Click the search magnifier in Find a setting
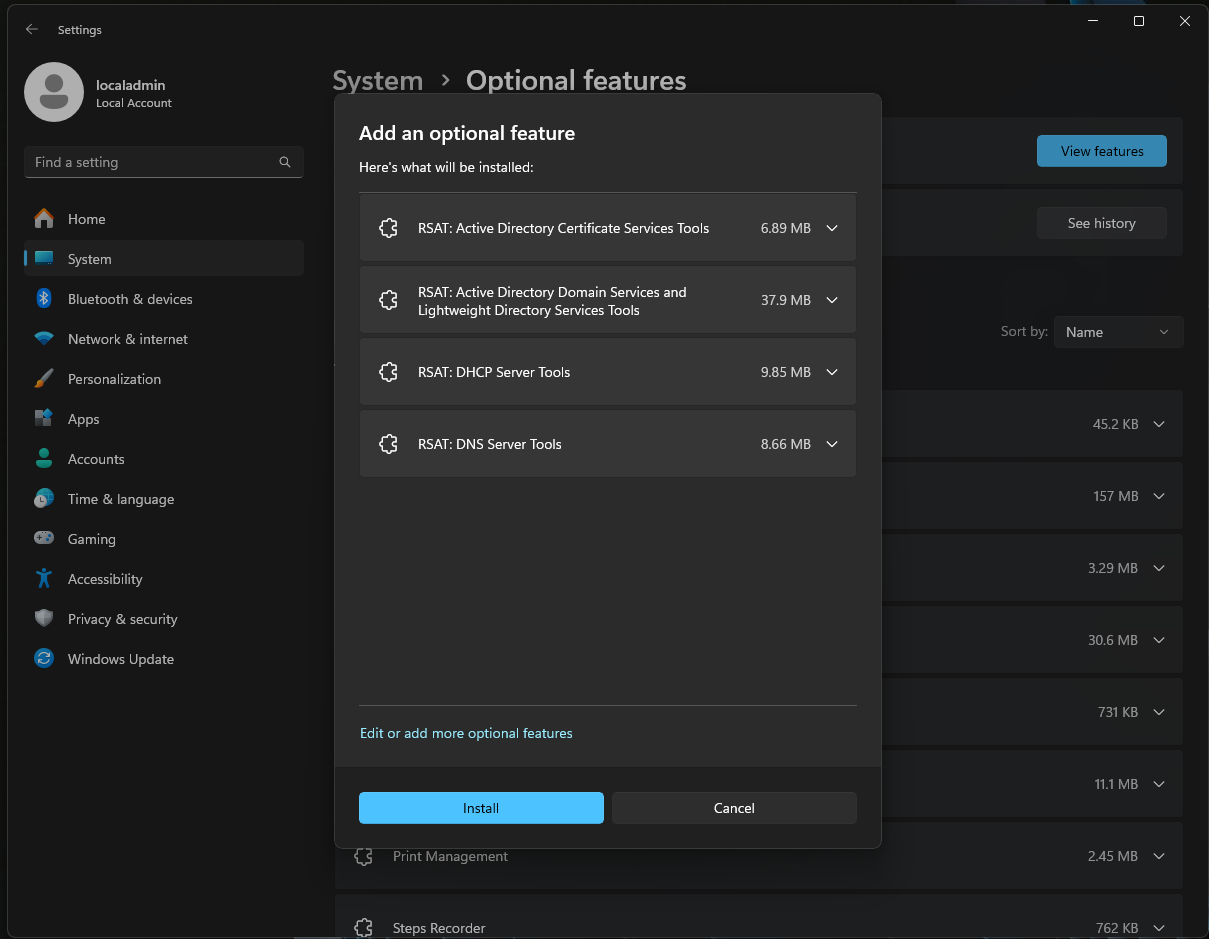Image resolution: width=1209 pixels, height=939 pixels. 285,162
